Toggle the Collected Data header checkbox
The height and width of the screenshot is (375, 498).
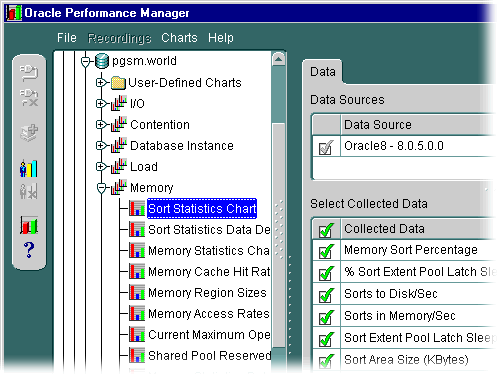tap(326, 230)
